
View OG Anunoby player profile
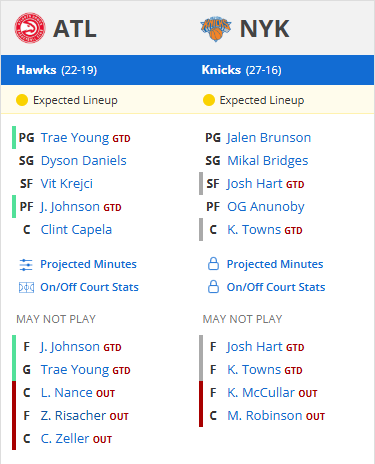266,207
